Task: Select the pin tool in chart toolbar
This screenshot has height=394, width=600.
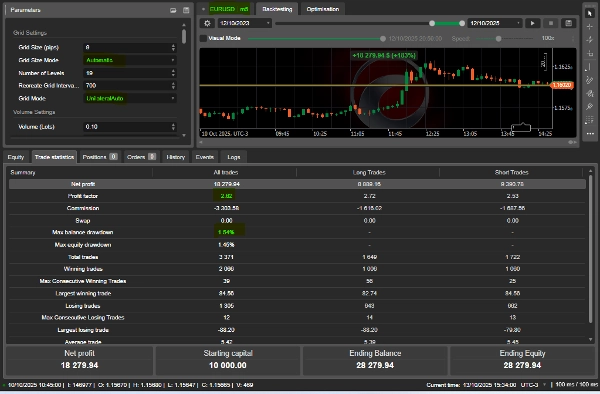Action: pyautogui.click(x=590, y=107)
